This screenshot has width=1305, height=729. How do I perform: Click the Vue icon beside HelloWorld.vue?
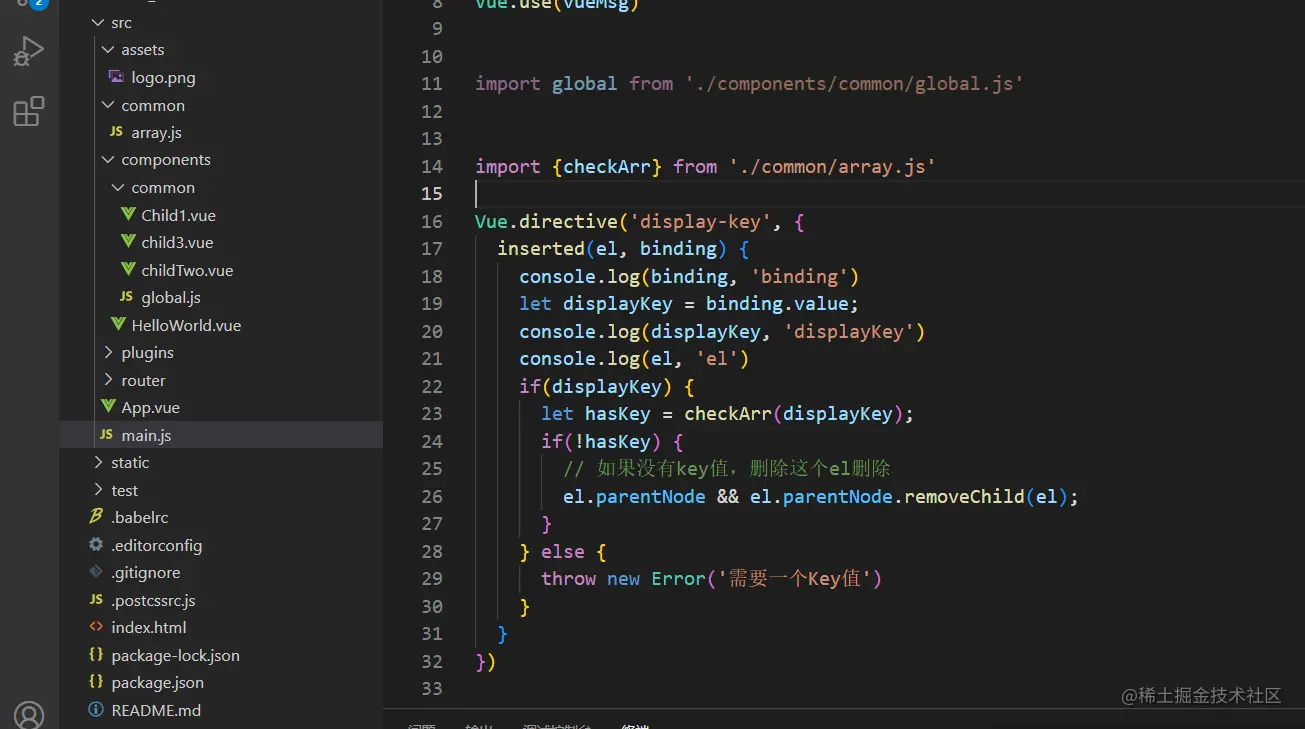[x=117, y=325]
